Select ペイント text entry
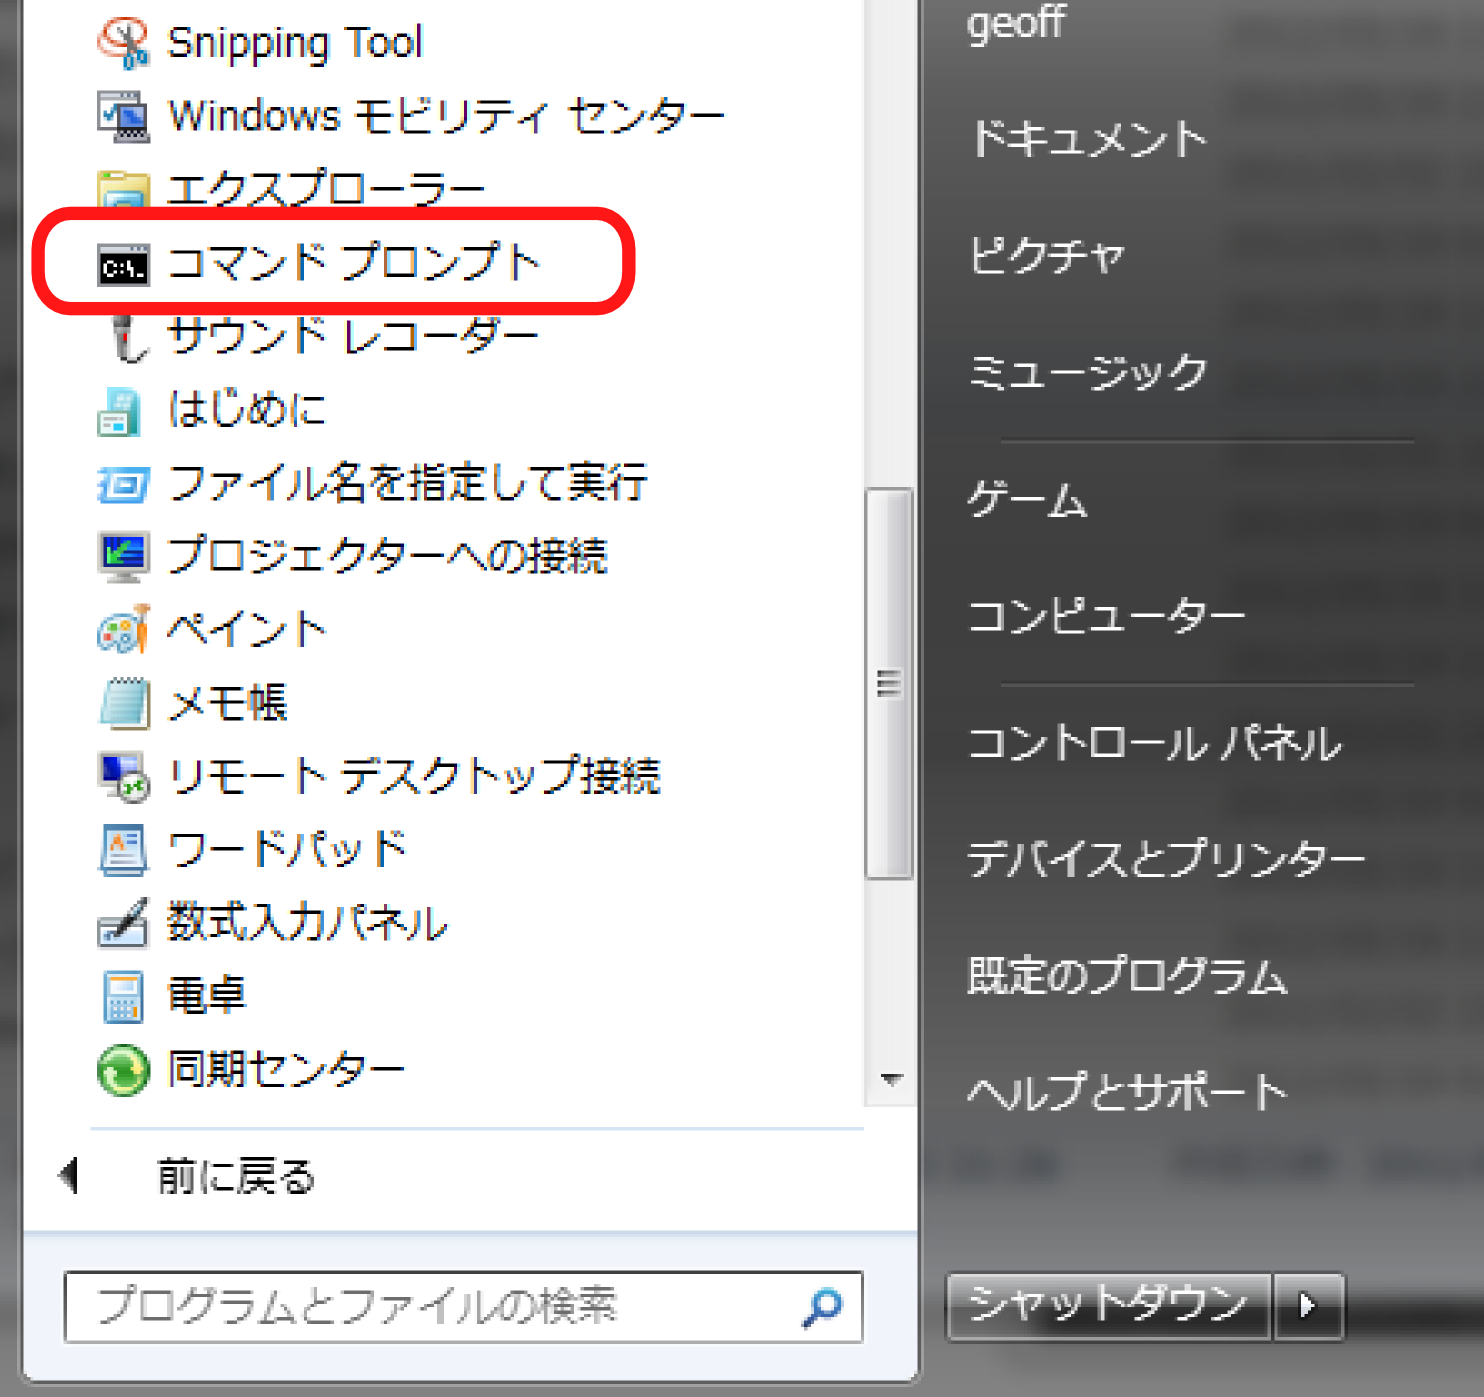The image size is (1484, 1397). point(247,630)
